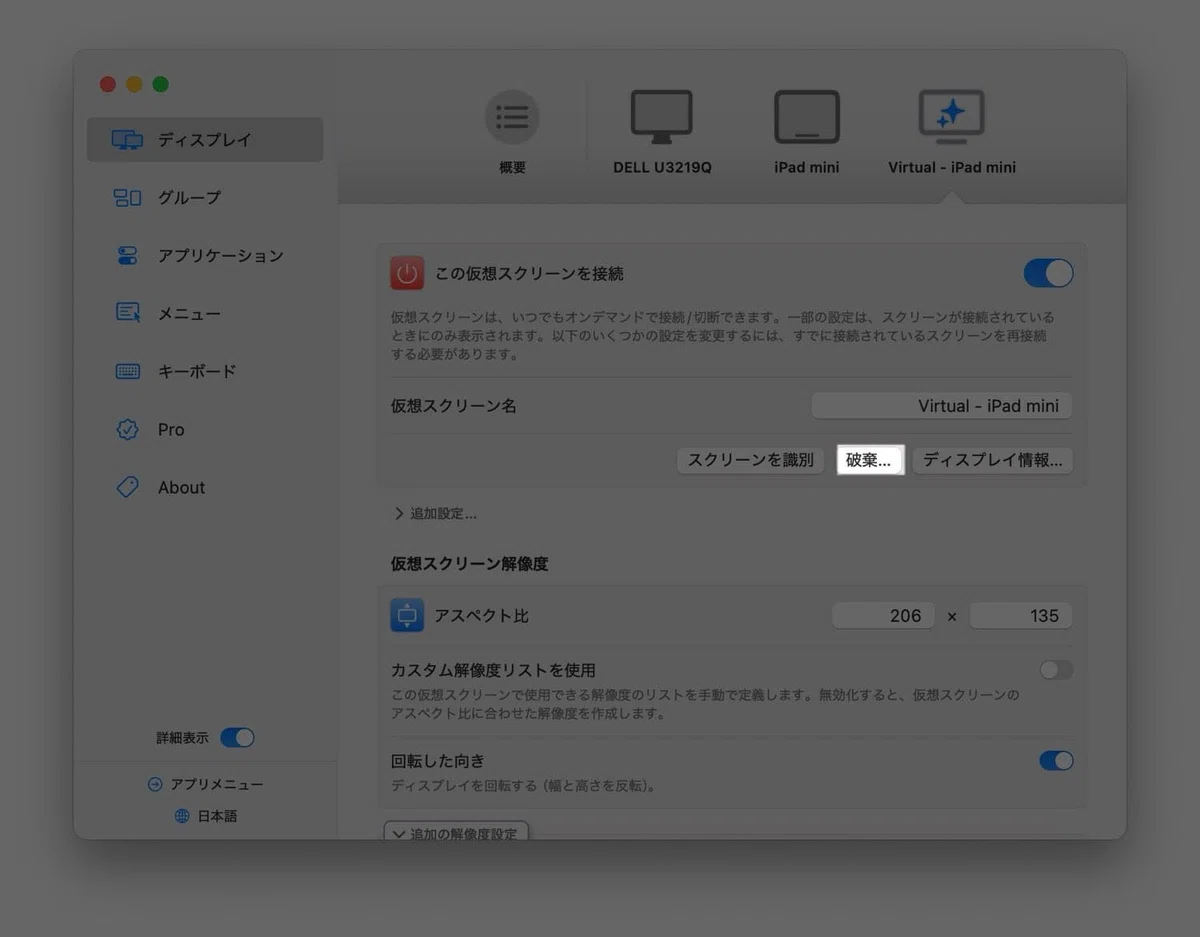Click the blue アスペクト比 icon
The width and height of the screenshot is (1200, 937).
tap(407, 615)
